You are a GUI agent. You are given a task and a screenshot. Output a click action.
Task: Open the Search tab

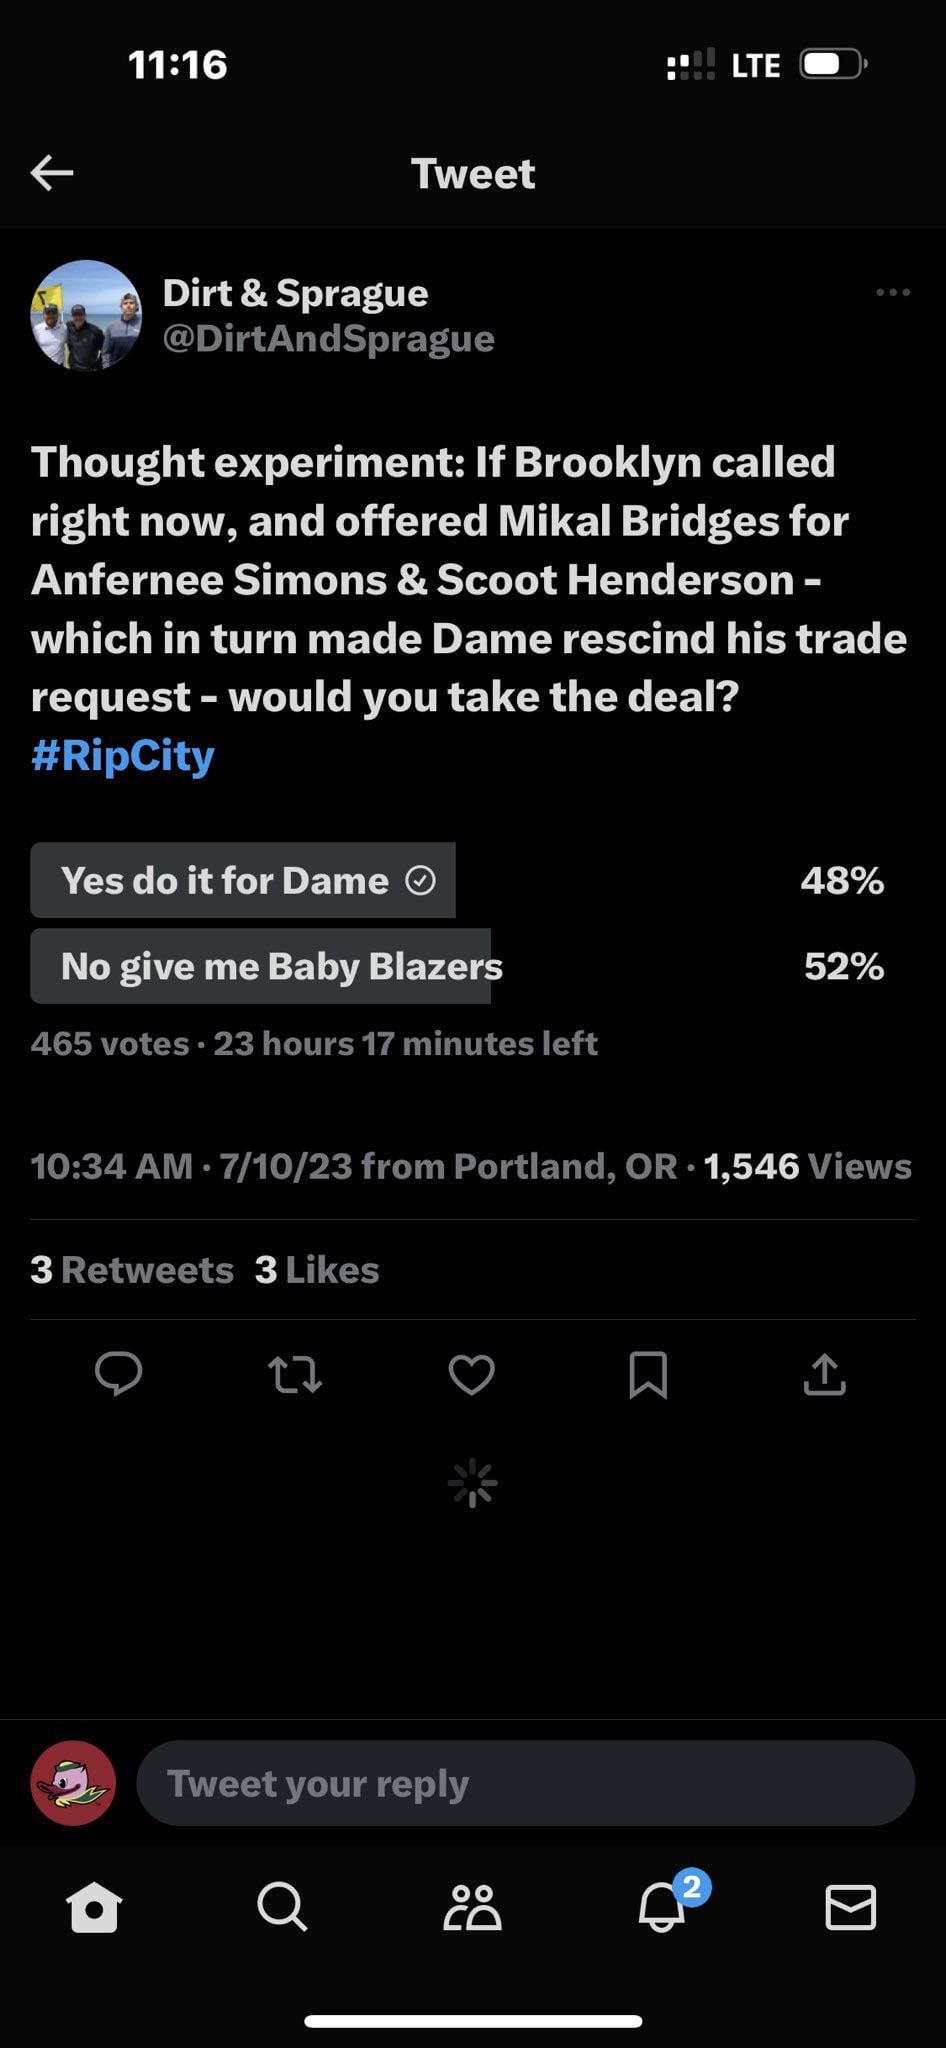coord(282,1907)
